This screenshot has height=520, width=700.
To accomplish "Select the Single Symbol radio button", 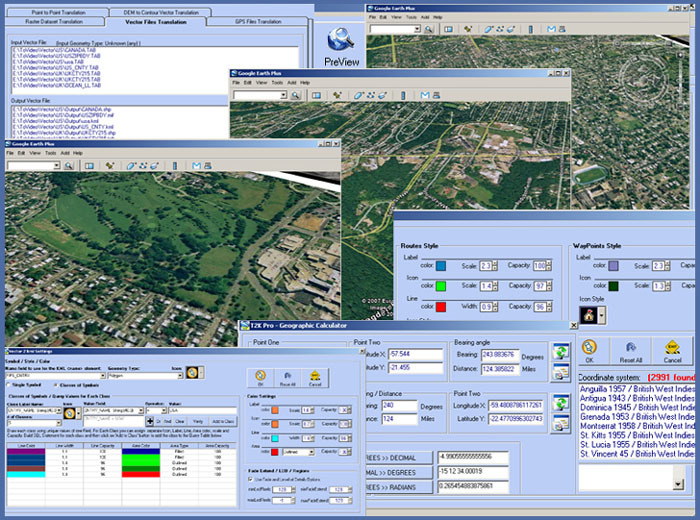I will (8, 385).
